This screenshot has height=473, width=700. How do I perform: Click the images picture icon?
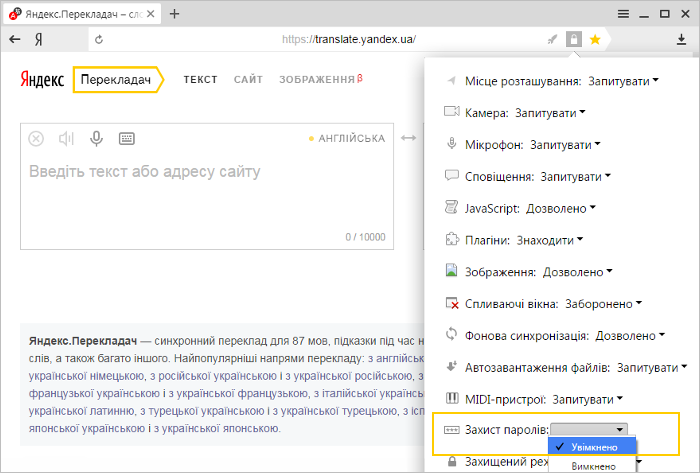point(451,270)
